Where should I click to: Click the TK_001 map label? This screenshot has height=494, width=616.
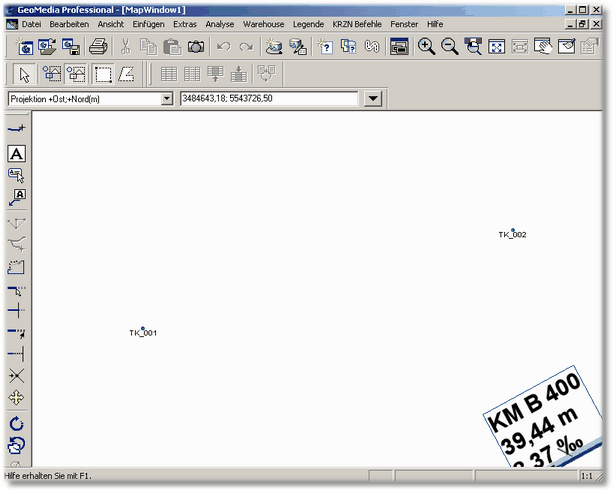coord(144,333)
